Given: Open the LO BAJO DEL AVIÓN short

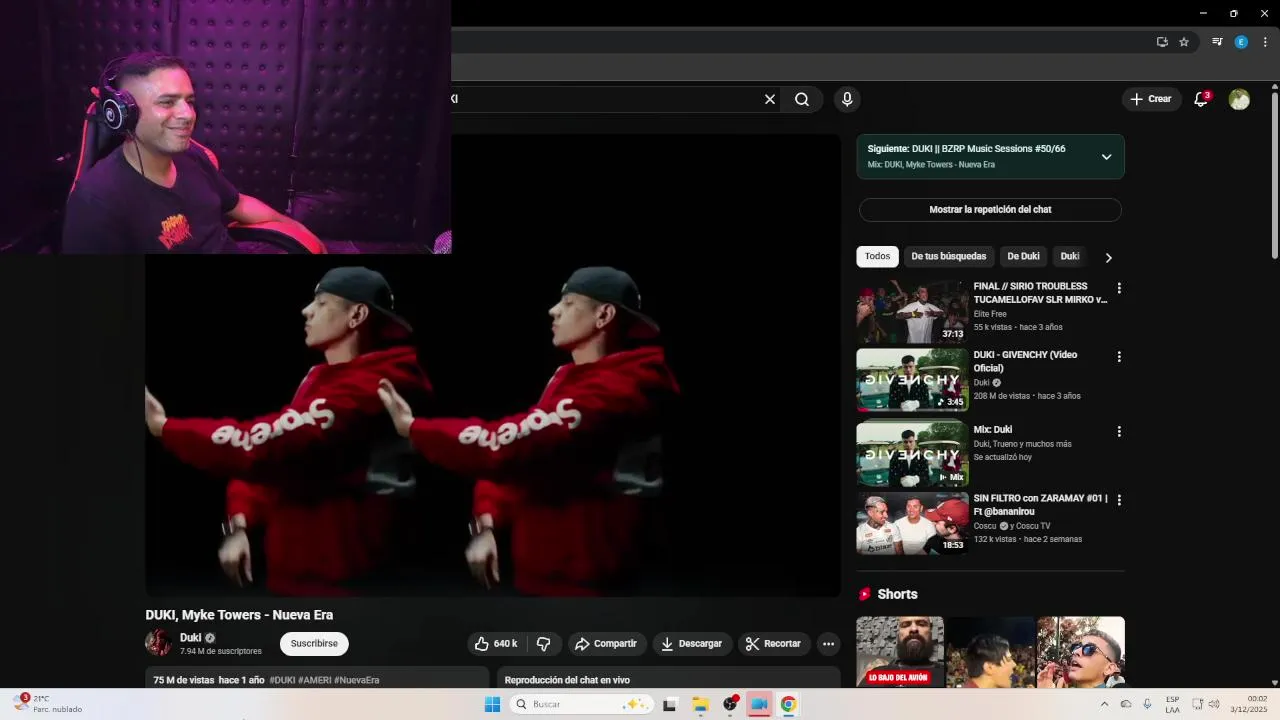Looking at the screenshot, I should 900,651.
